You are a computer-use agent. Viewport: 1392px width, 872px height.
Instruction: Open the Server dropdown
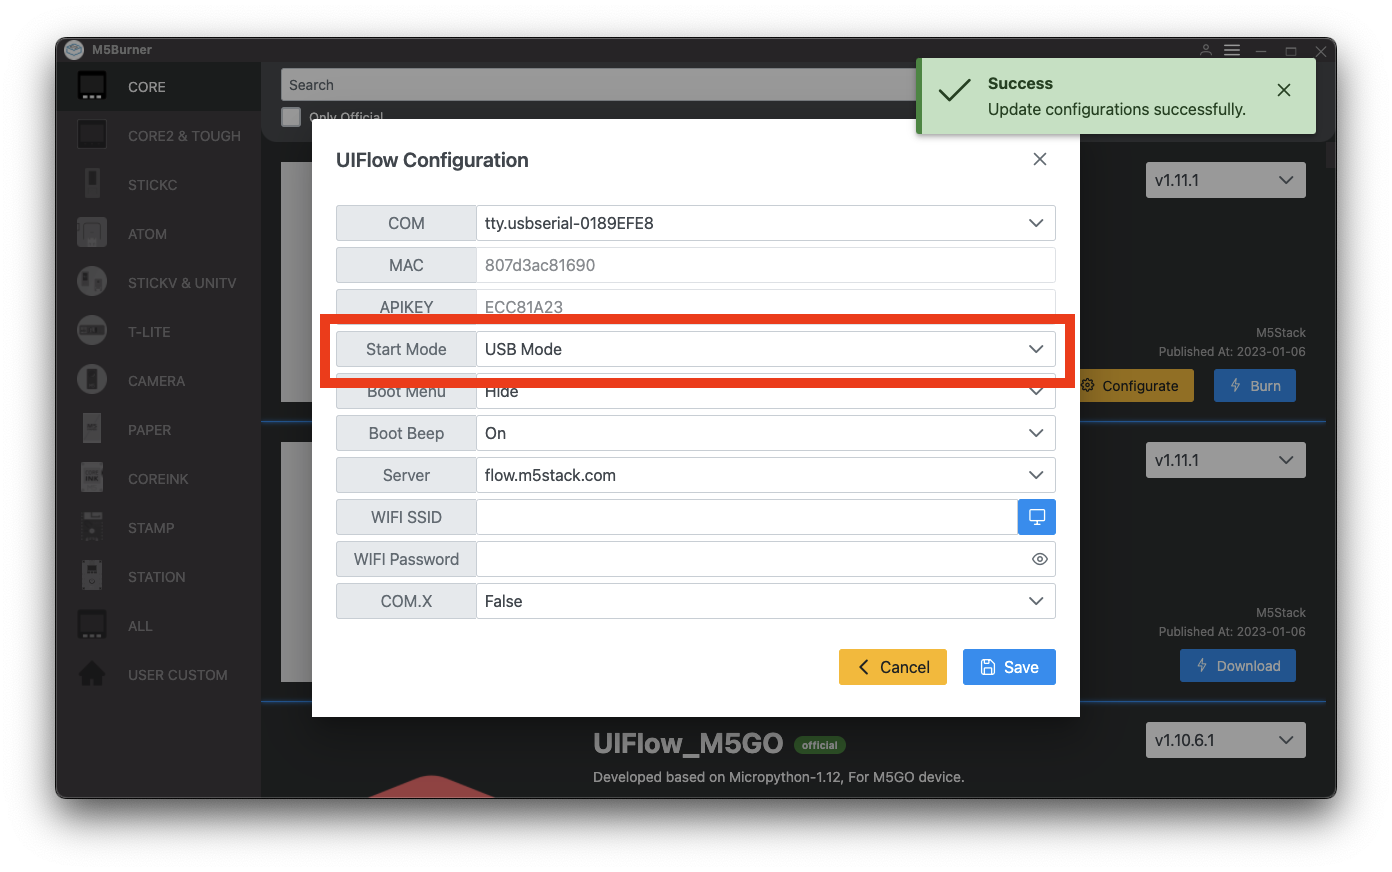point(765,475)
